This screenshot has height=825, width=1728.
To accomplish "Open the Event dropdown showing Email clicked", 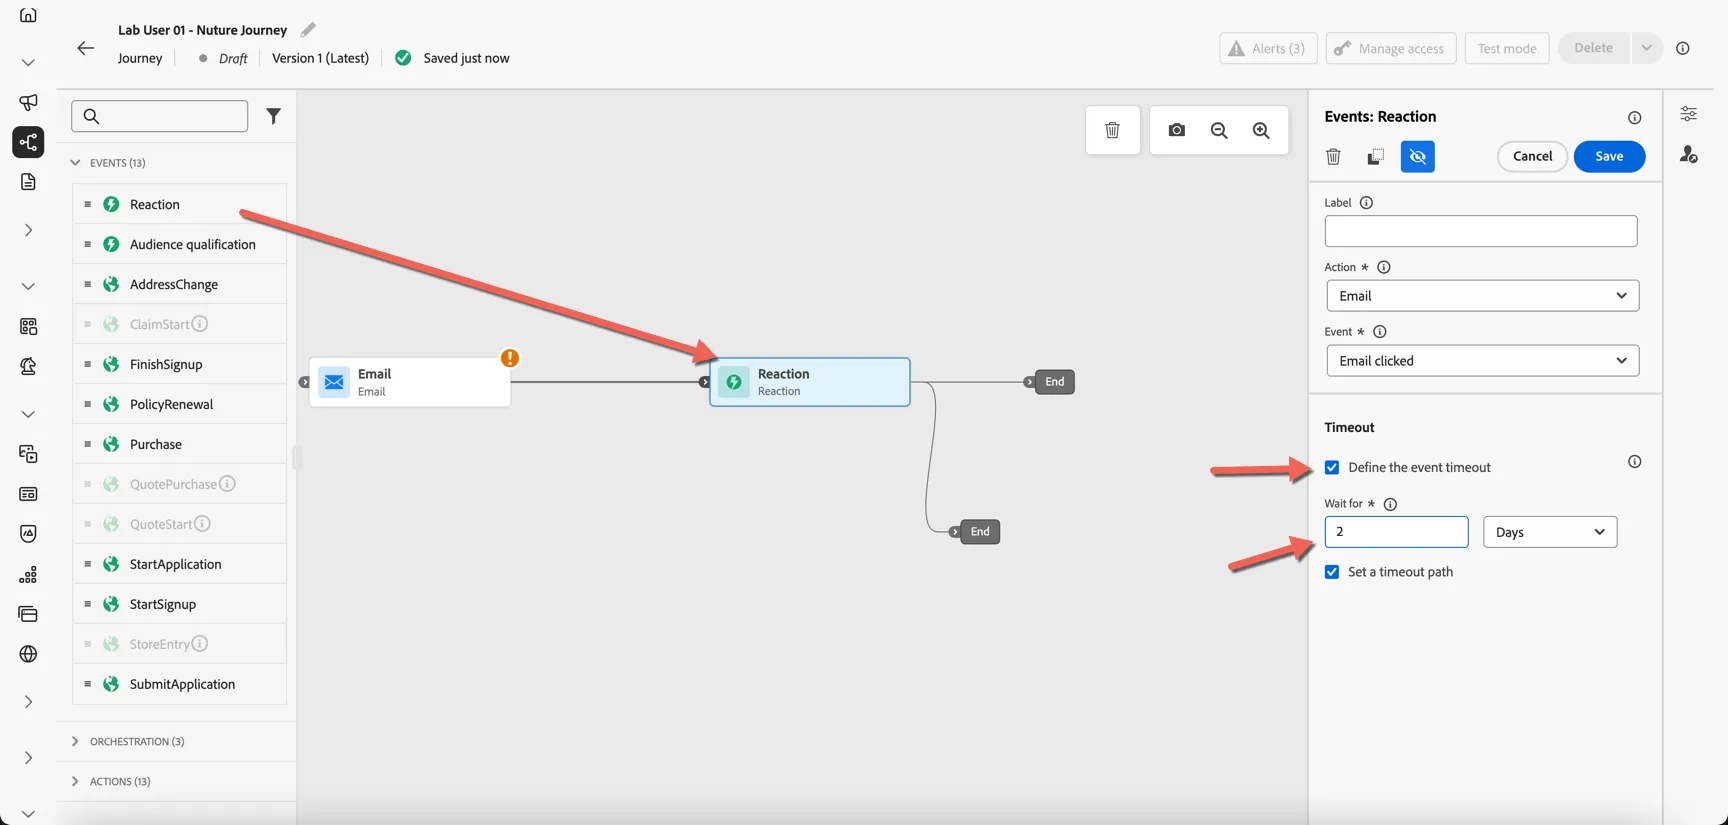I will tap(1482, 361).
